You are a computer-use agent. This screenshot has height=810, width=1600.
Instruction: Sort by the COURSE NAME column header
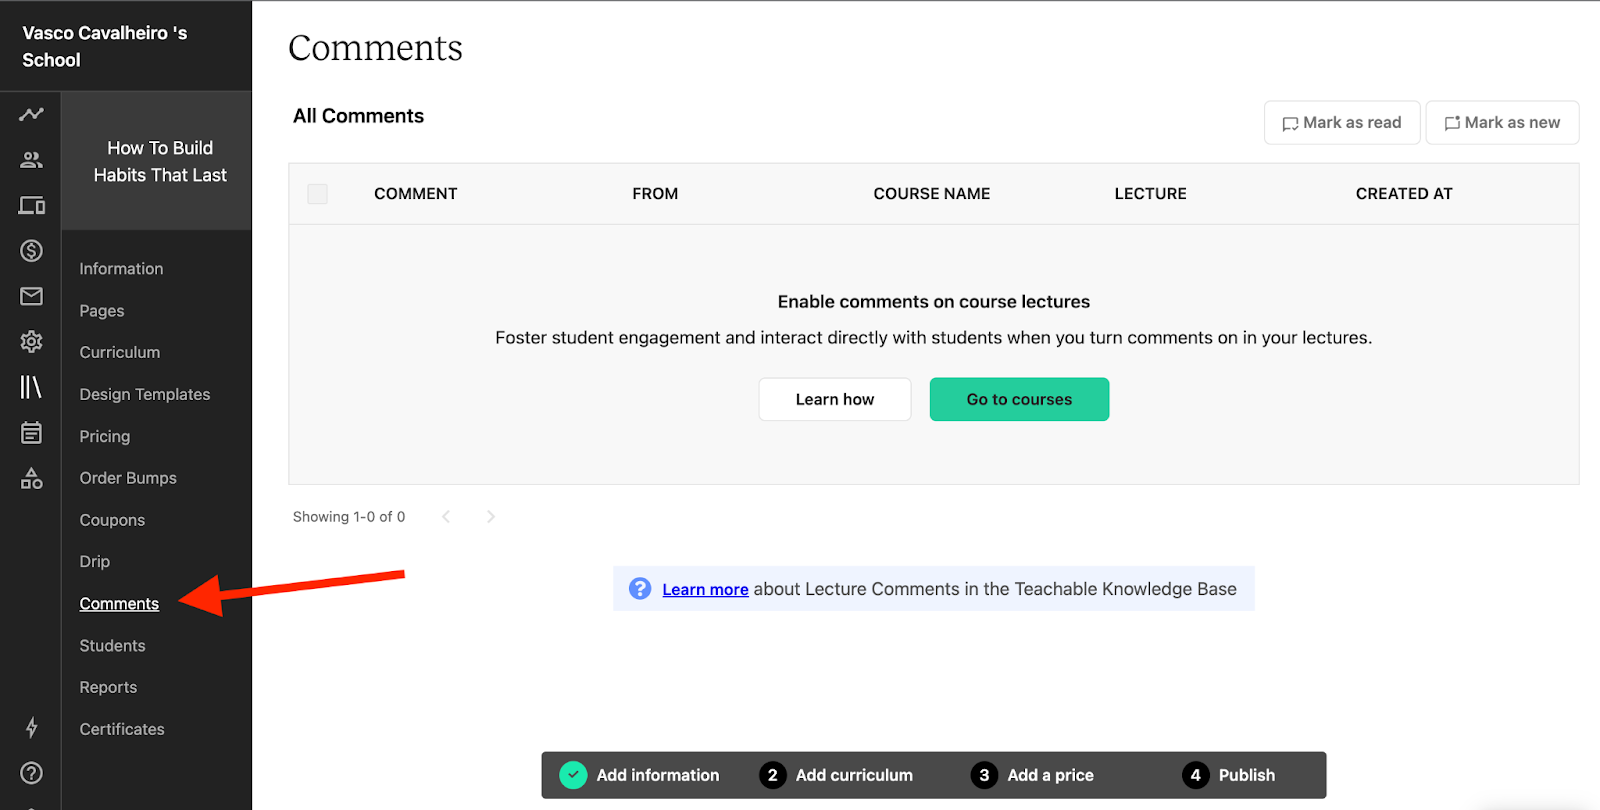point(932,194)
